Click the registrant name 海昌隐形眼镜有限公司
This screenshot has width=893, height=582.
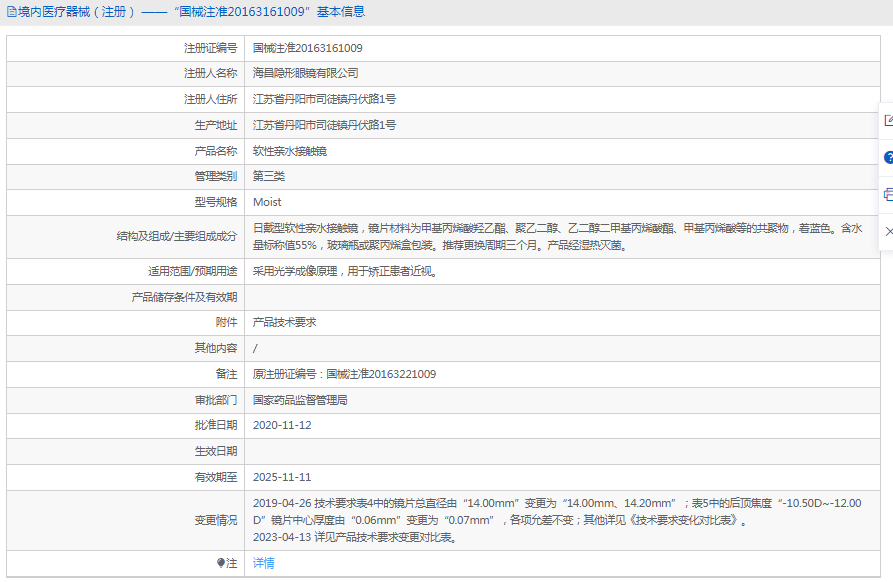pyautogui.click(x=305, y=74)
